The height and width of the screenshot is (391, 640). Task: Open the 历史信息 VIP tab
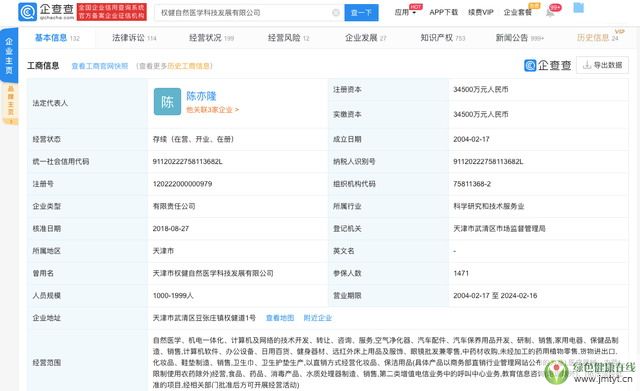point(598,38)
